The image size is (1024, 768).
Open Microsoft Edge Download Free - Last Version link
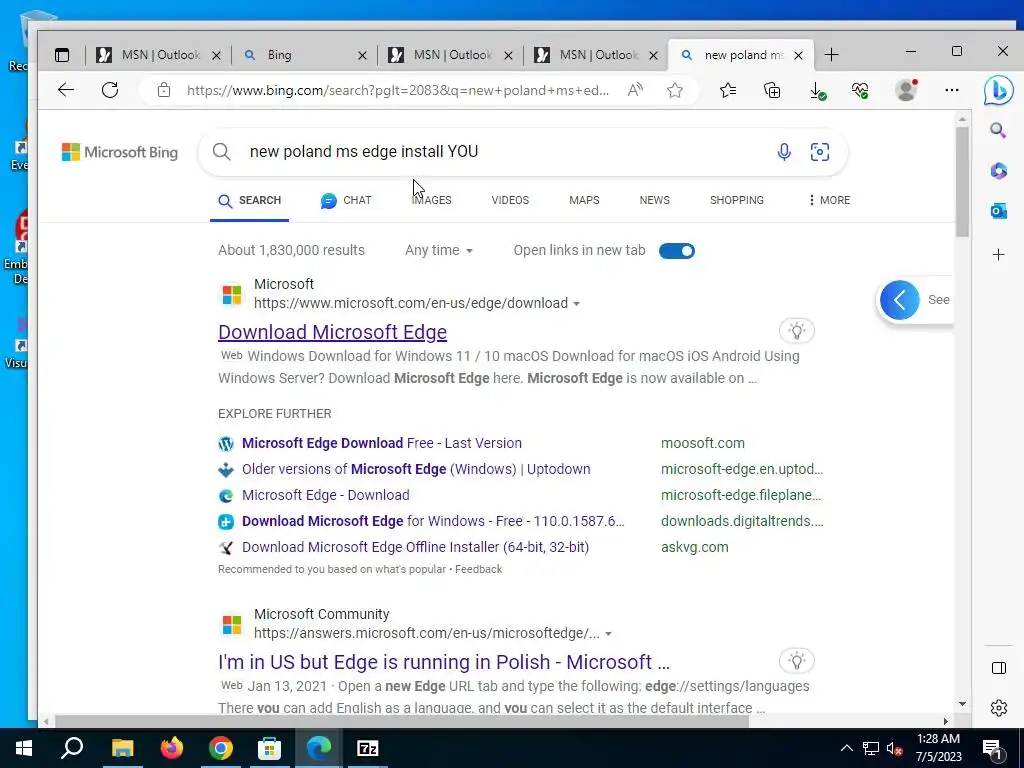[381, 443]
